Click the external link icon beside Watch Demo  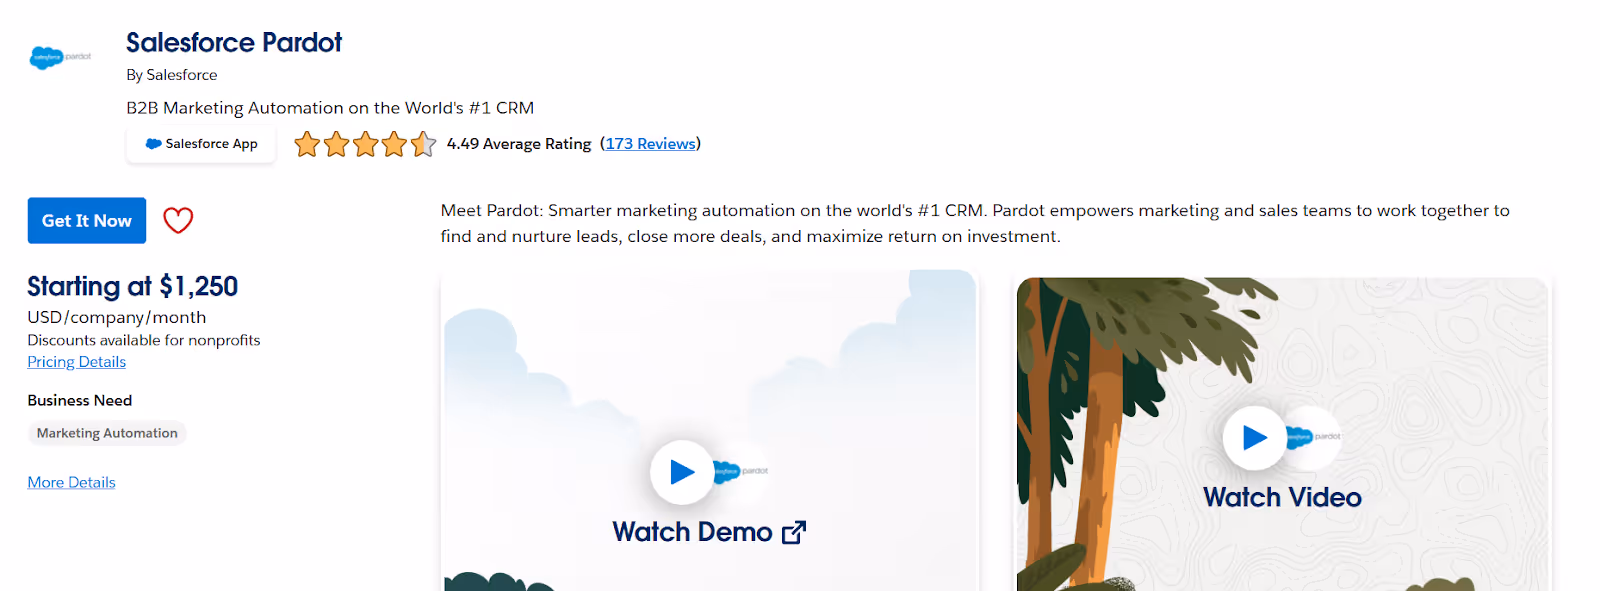pos(794,532)
